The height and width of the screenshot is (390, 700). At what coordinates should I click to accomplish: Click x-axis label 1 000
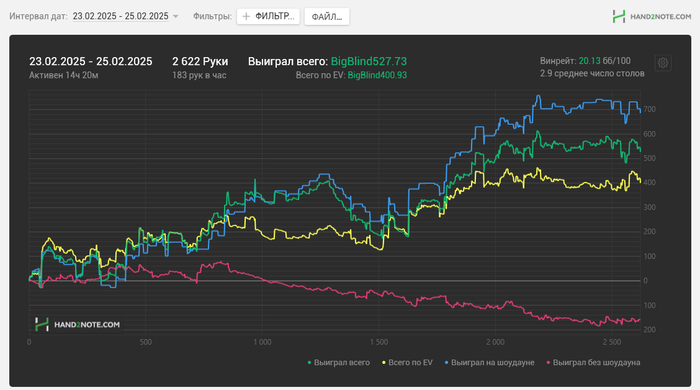(x=262, y=342)
